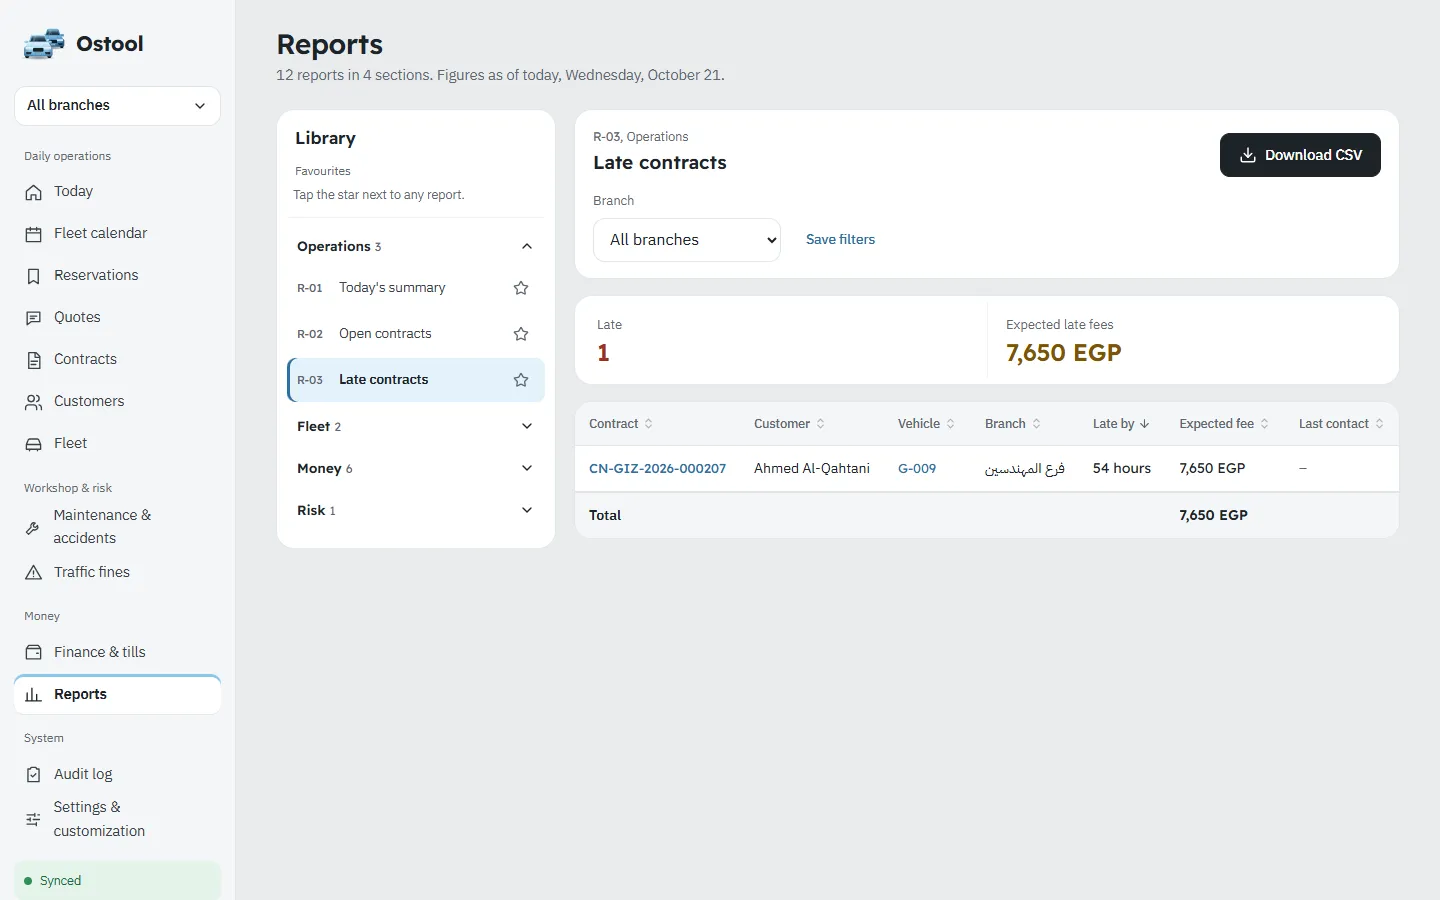Viewport: 1440px width, 900px height.
Task: Click the Fleet car icon
Action: click(x=34, y=444)
